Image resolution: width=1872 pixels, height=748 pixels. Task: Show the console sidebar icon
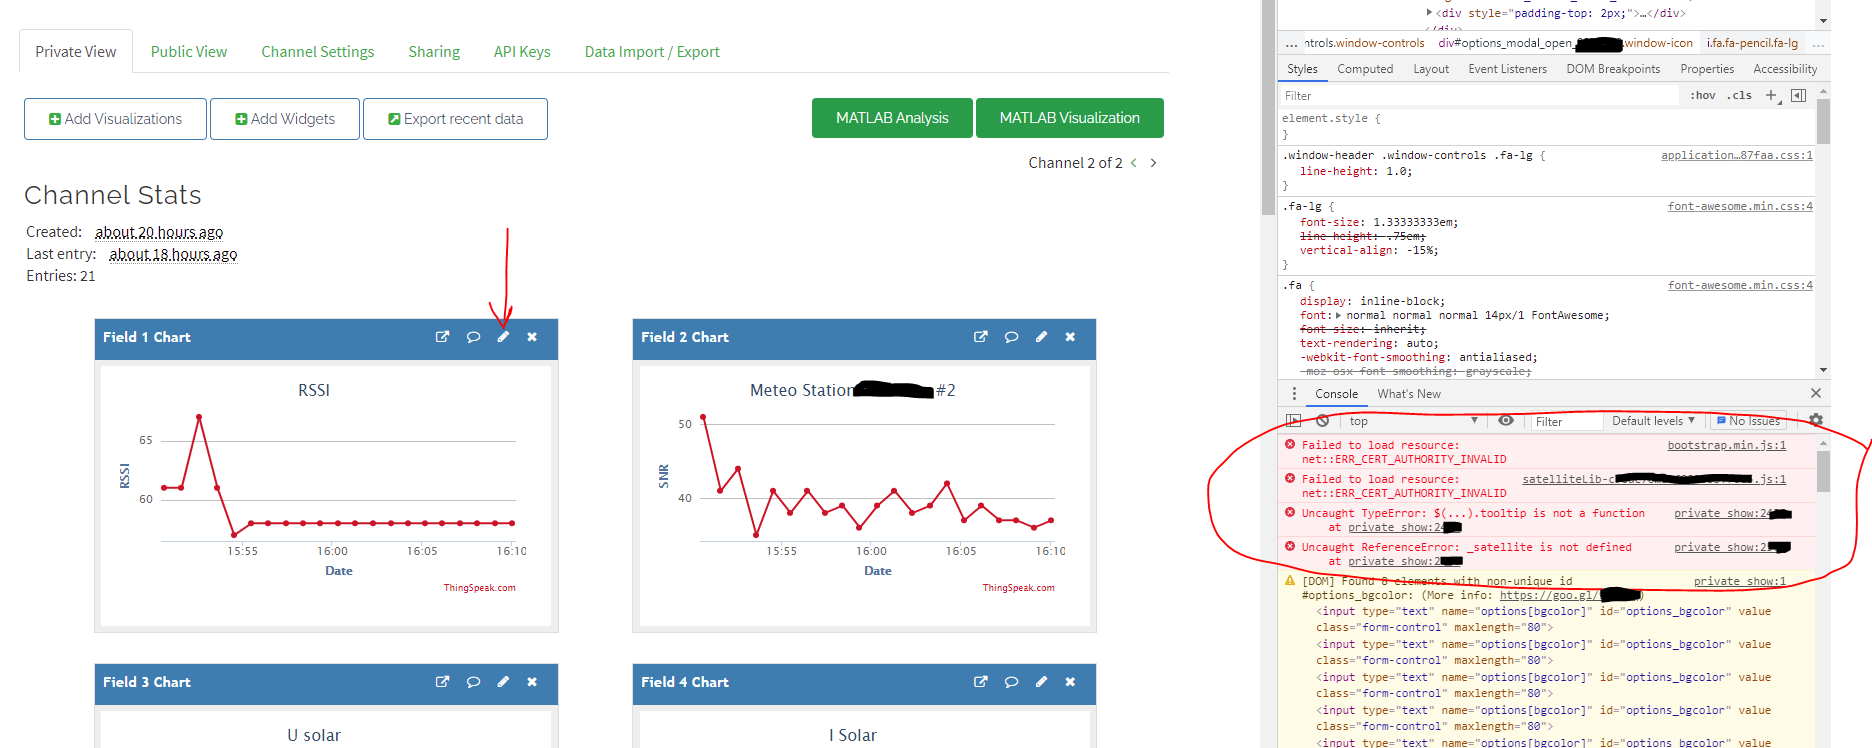[1293, 421]
